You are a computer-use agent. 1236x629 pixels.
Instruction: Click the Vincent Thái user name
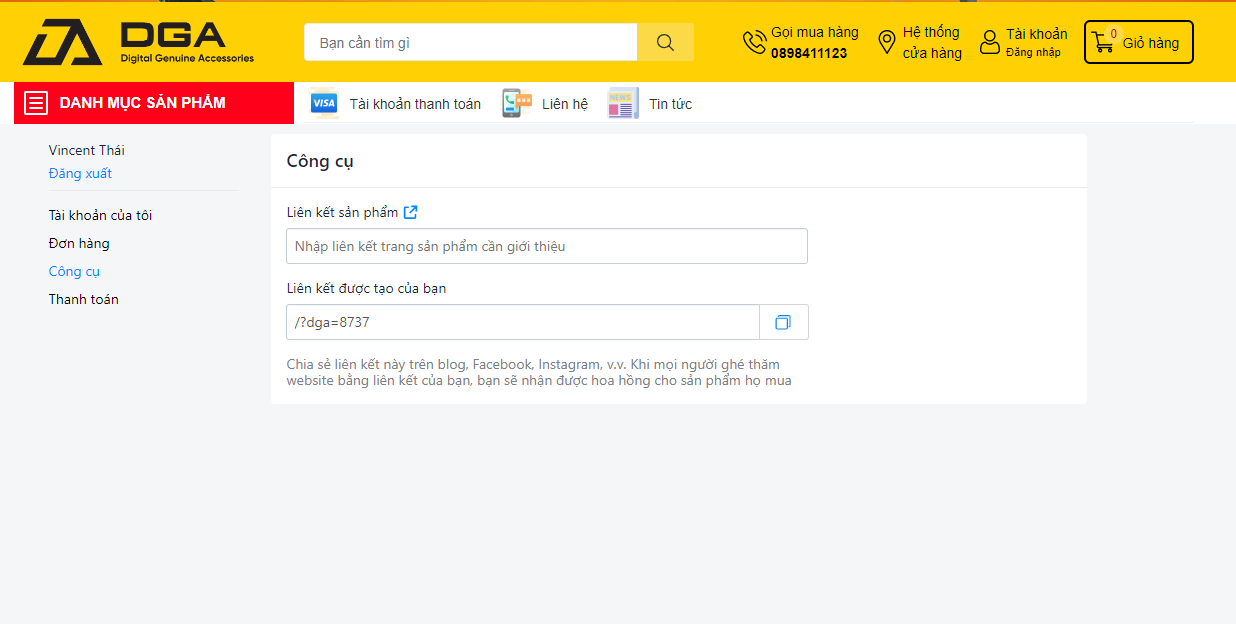[87, 150]
